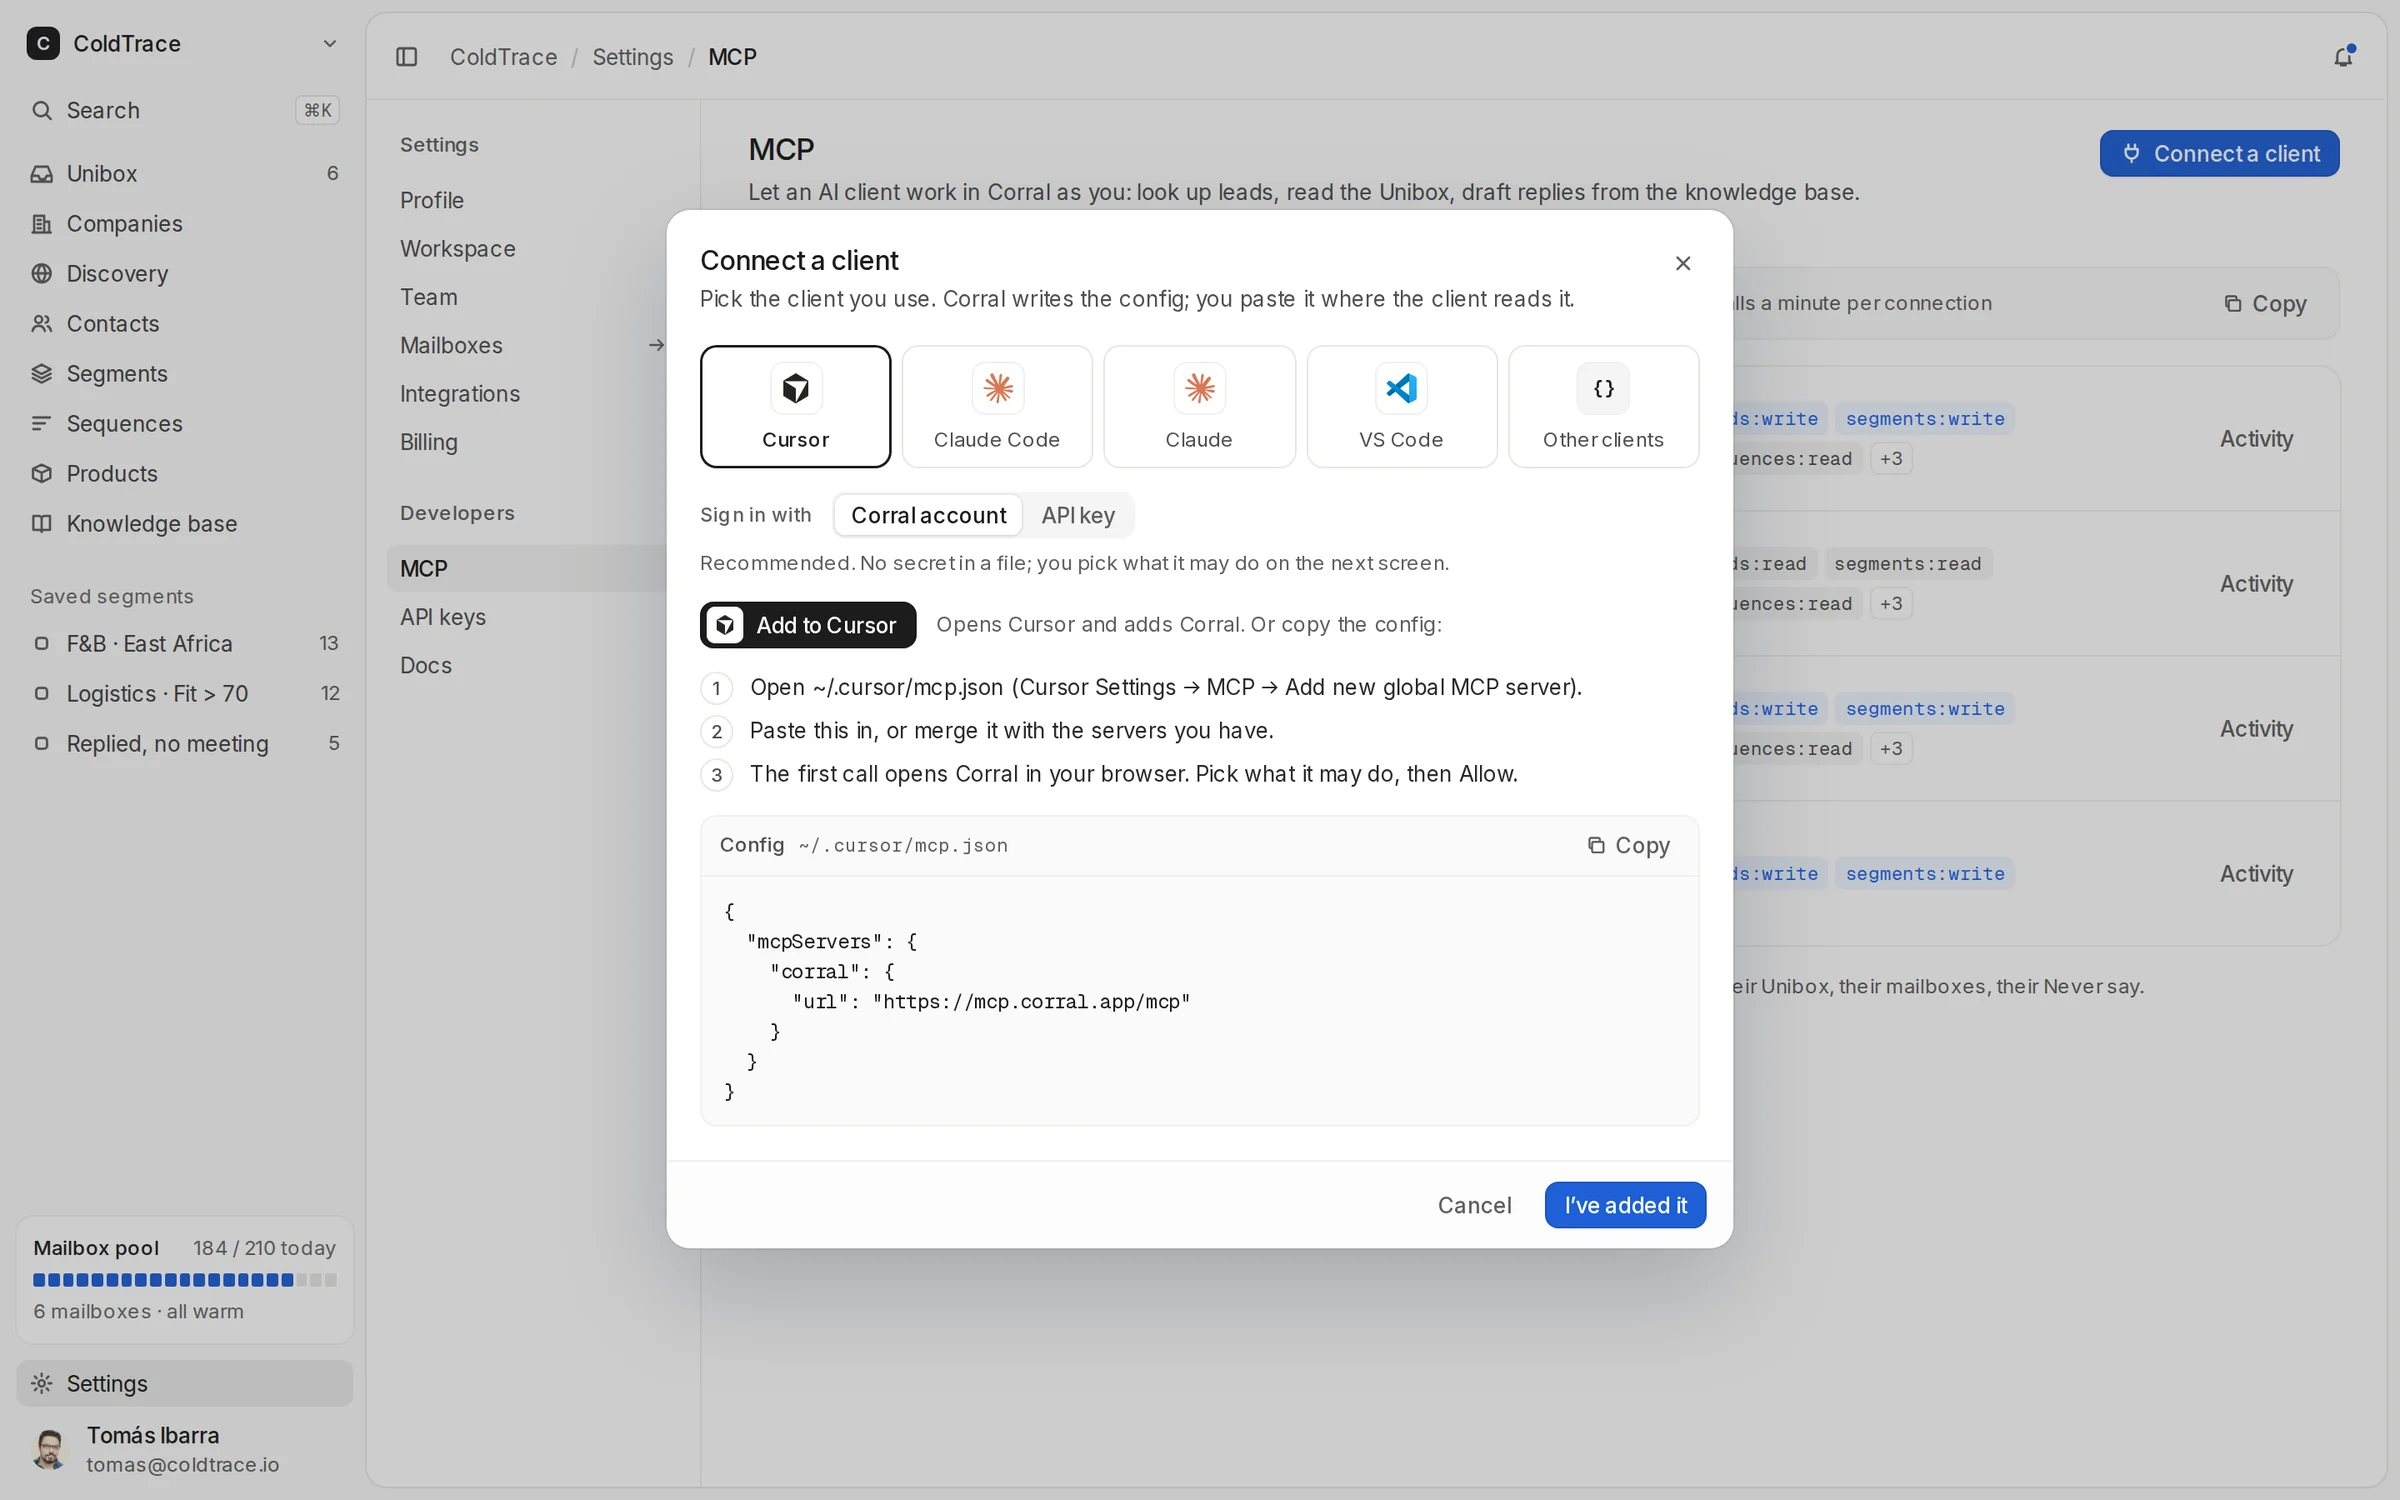2400x1500 pixels.
Task: Switch sign-in to Corral account
Action: (928, 515)
